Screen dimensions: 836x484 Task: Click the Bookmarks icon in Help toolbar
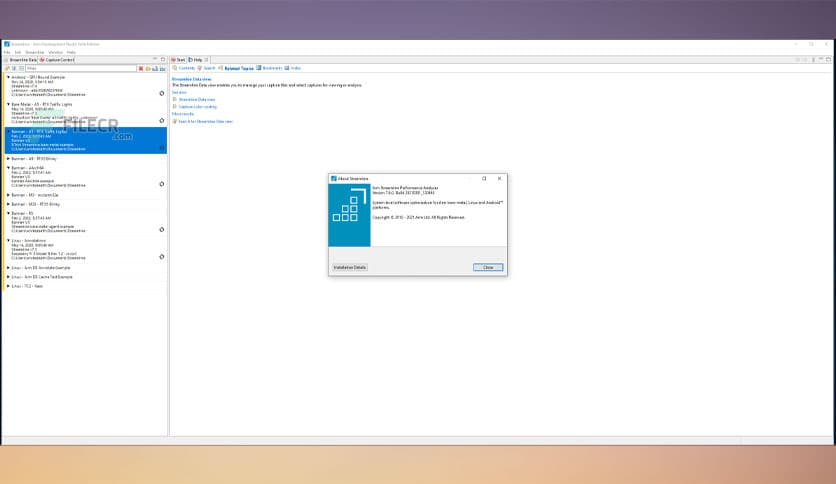(x=259, y=68)
